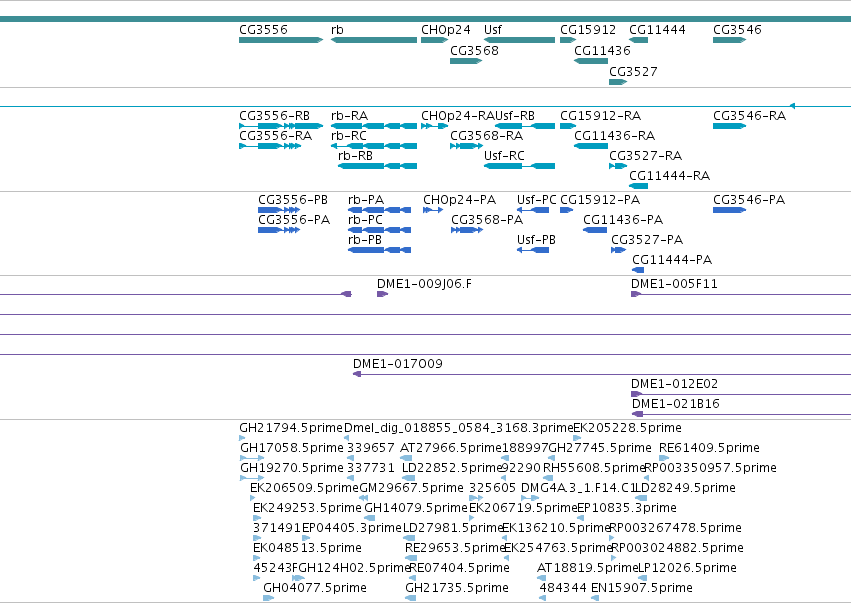The height and width of the screenshot is (603, 851).
Task: Click EST GH04077.5prime
Action: [269, 598]
